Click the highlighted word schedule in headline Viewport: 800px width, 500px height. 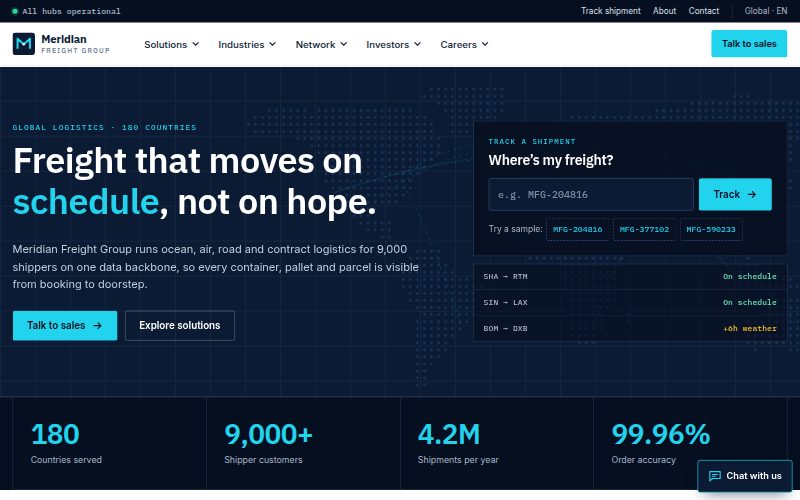(86, 202)
